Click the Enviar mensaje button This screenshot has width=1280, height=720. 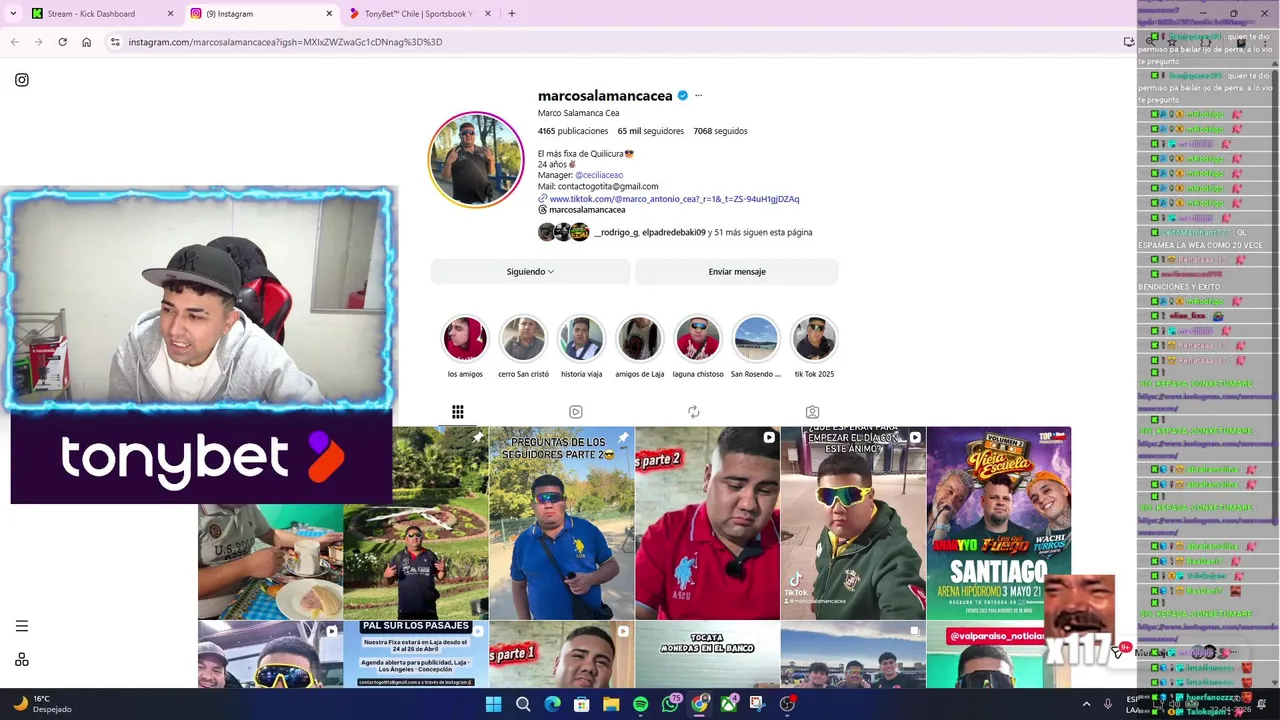pos(737,272)
